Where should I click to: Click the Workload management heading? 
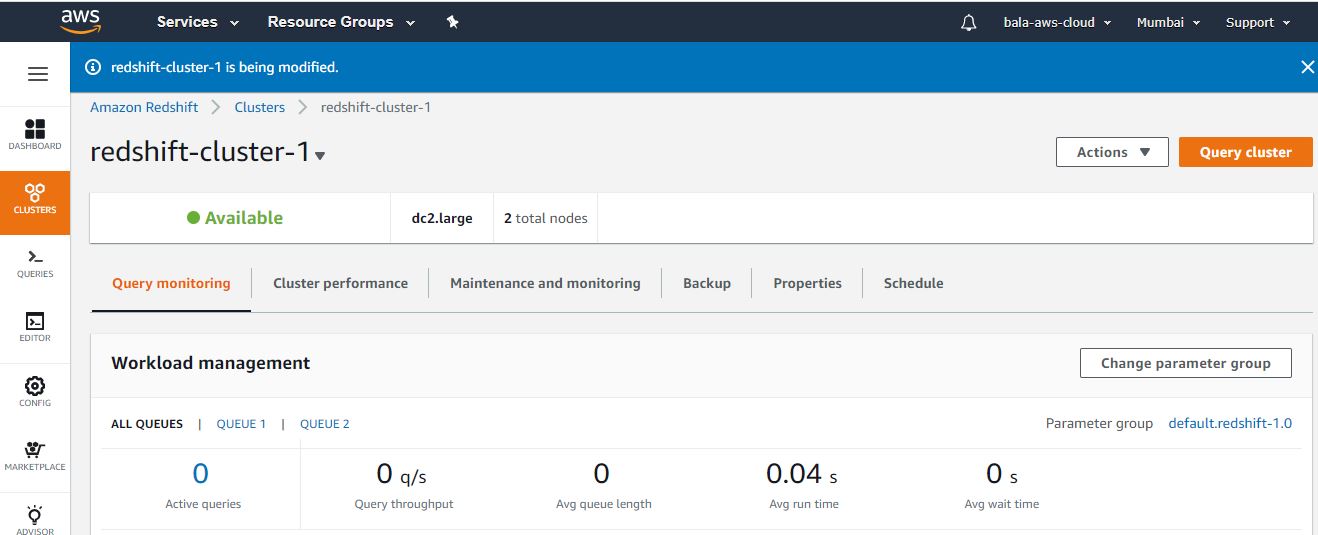click(211, 363)
